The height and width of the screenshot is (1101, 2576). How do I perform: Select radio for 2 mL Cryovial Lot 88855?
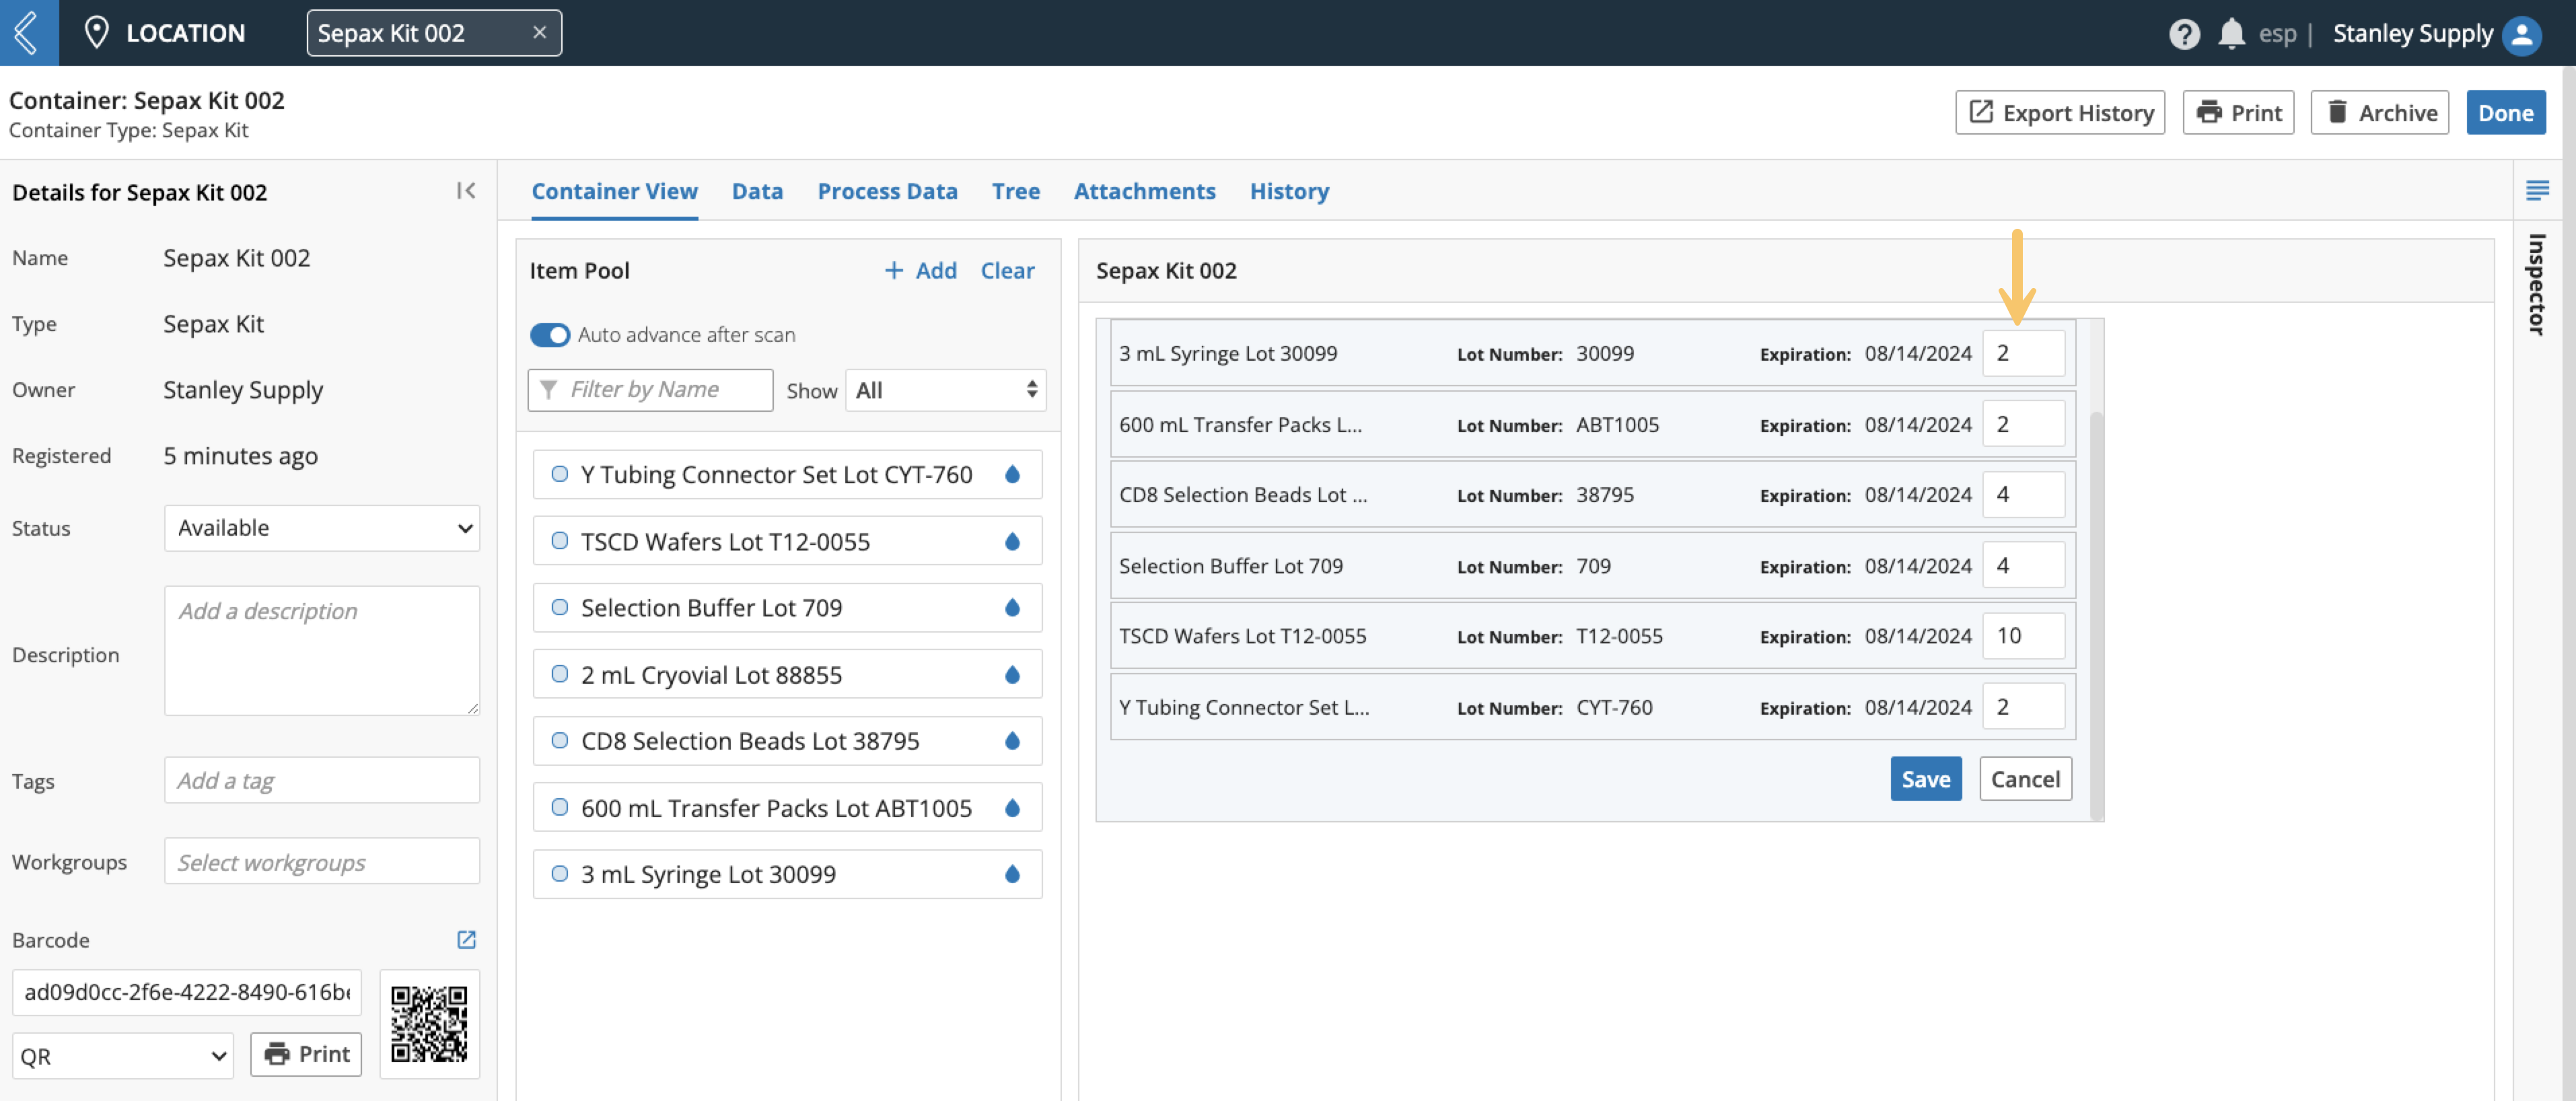pyautogui.click(x=560, y=674)
